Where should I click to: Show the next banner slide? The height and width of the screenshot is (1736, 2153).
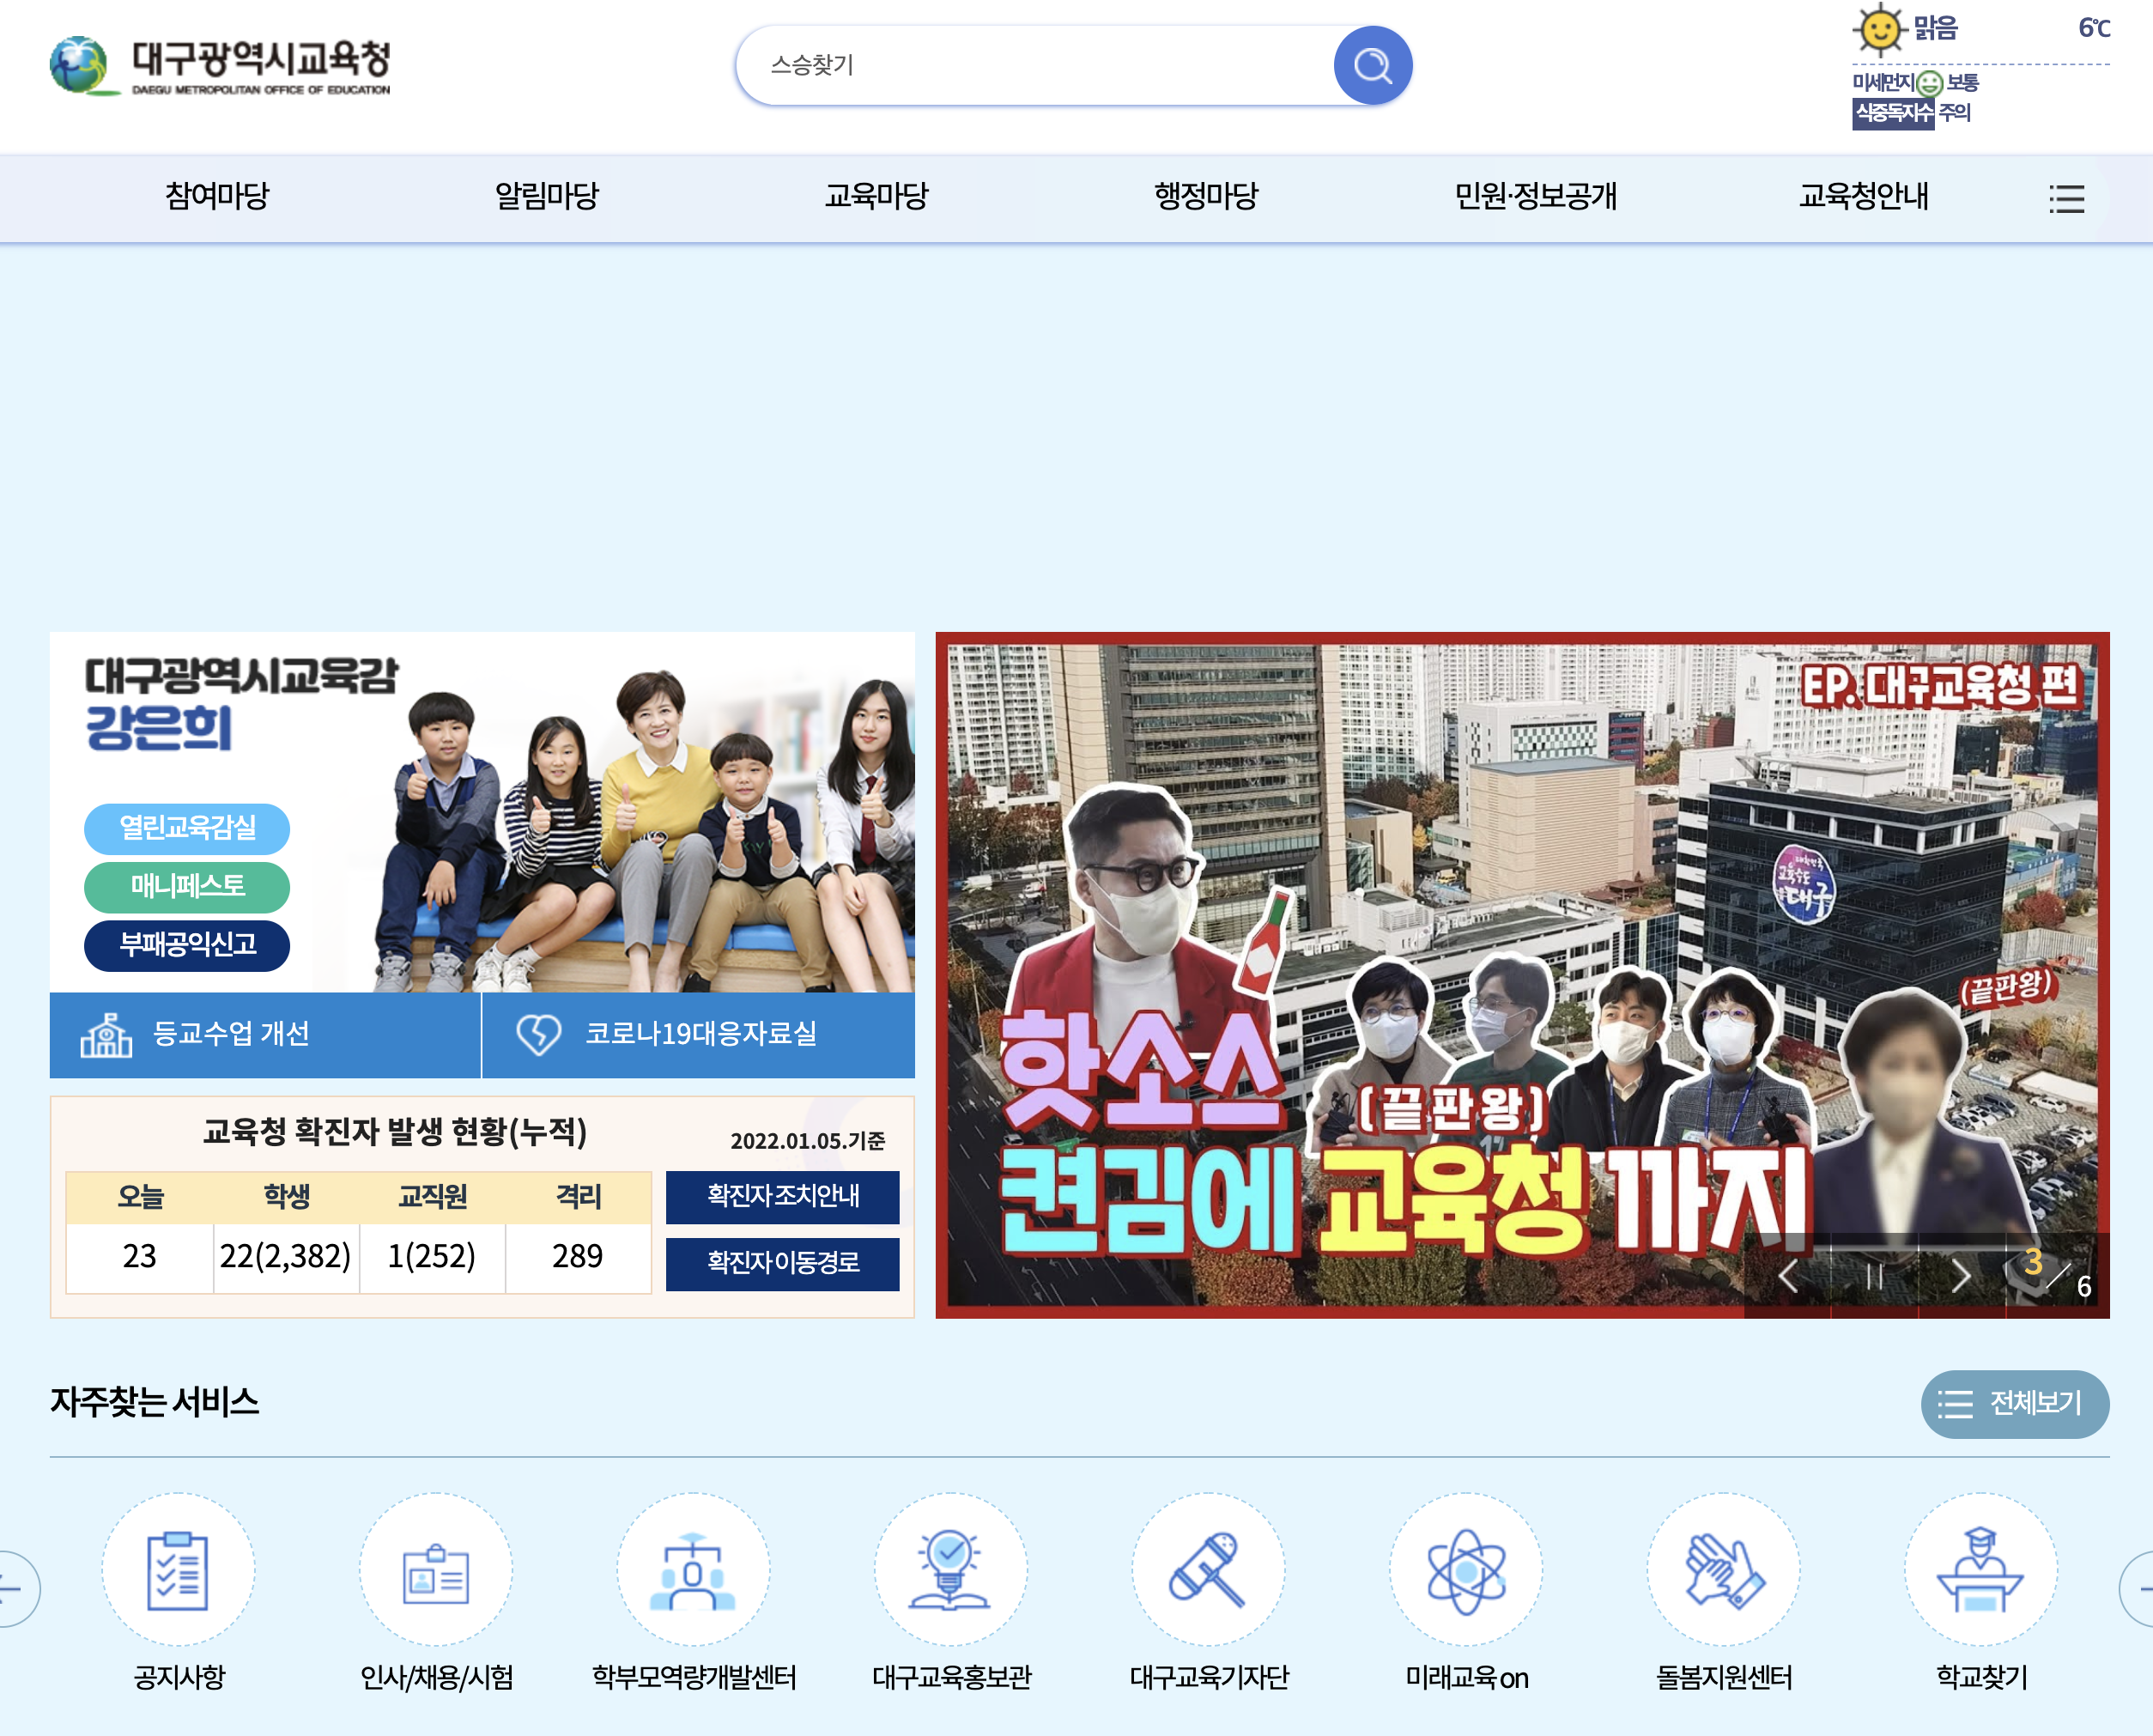pos(1961,1276)
